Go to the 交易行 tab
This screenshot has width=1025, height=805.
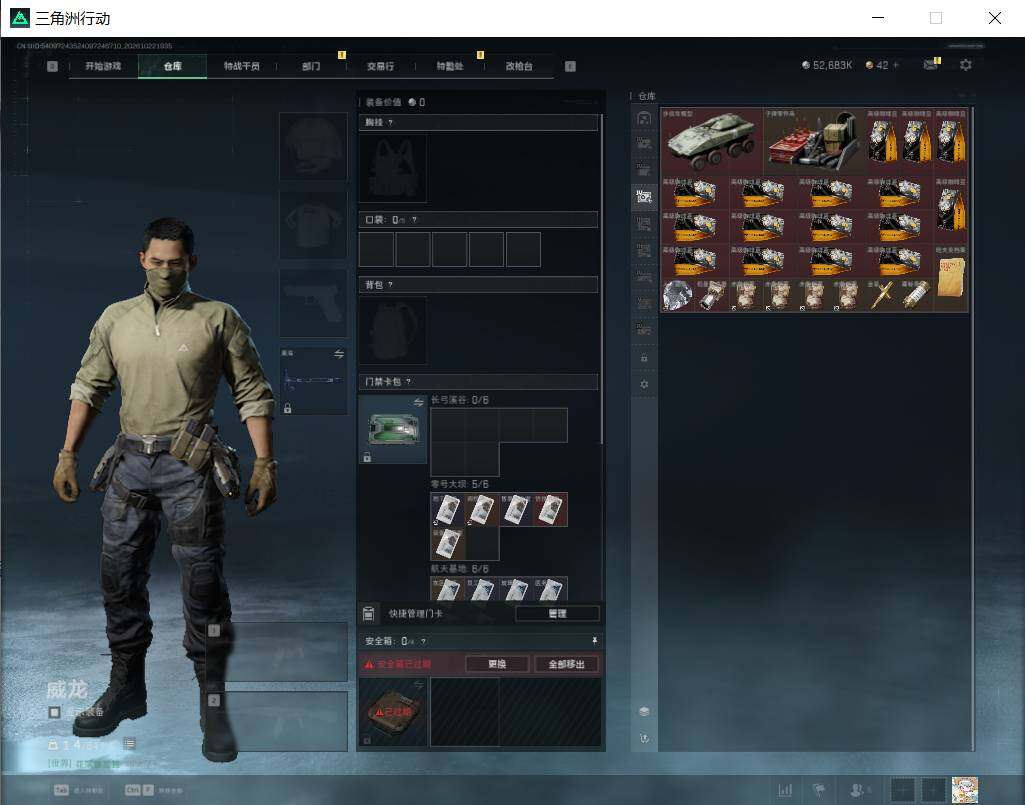coord(380,66)
